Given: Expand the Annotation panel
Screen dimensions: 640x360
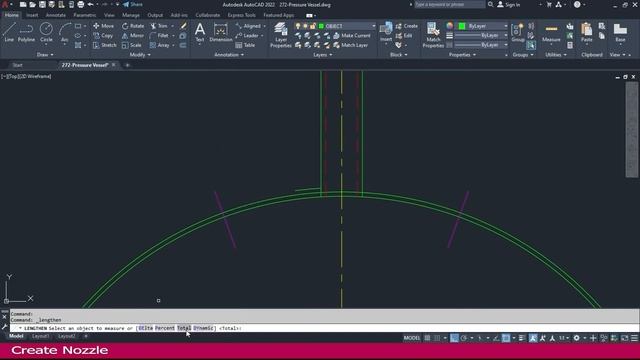Looking at the screenshot, I should point(229,55).
